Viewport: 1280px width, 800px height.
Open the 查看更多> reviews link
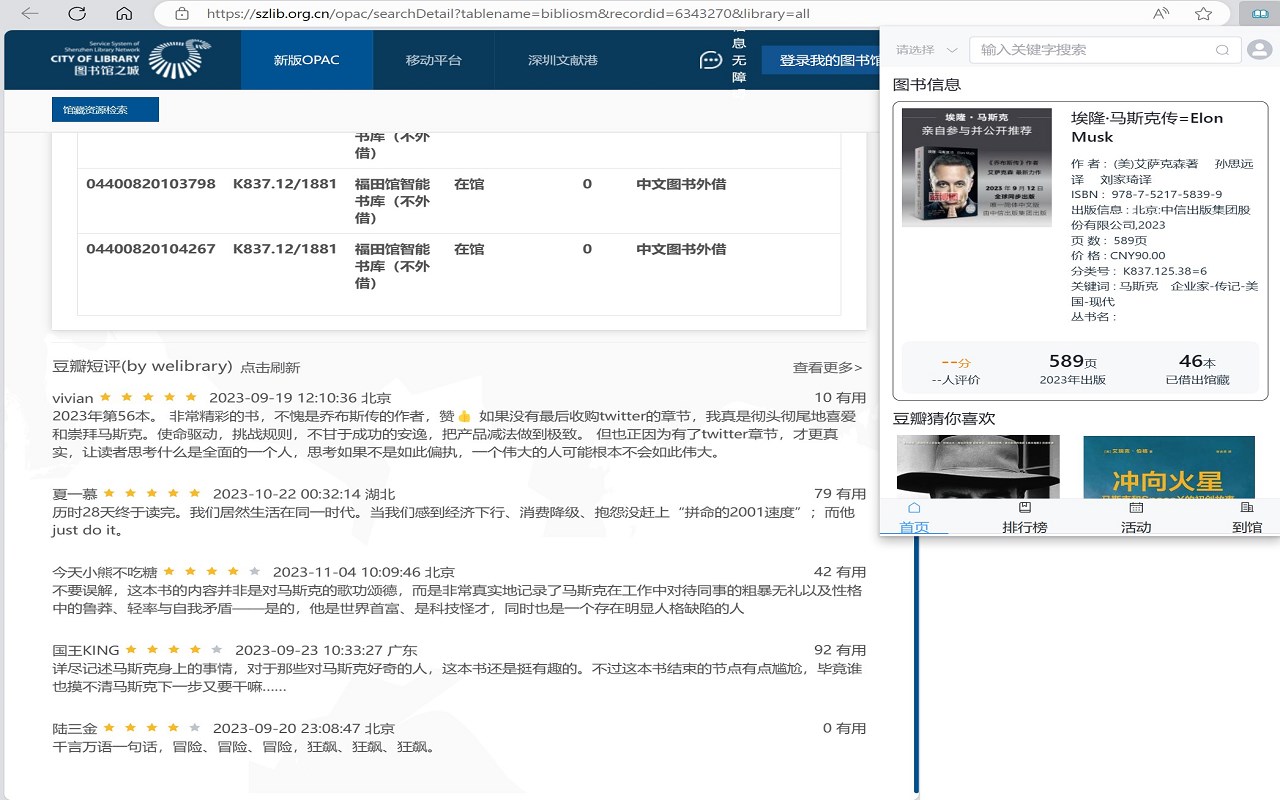(828, 368)
